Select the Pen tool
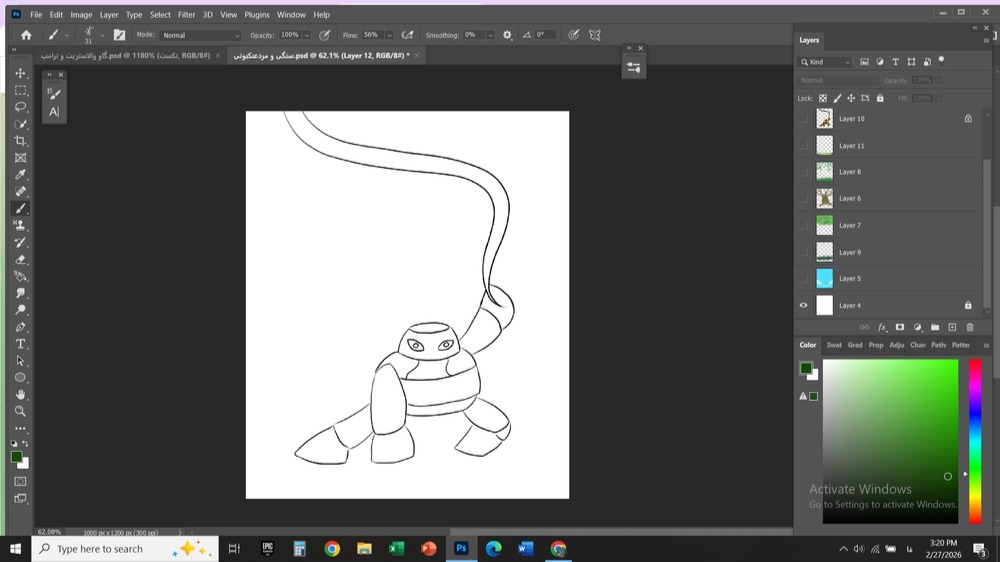This screenshot has height=562, width=1000. tap(20, 327)
